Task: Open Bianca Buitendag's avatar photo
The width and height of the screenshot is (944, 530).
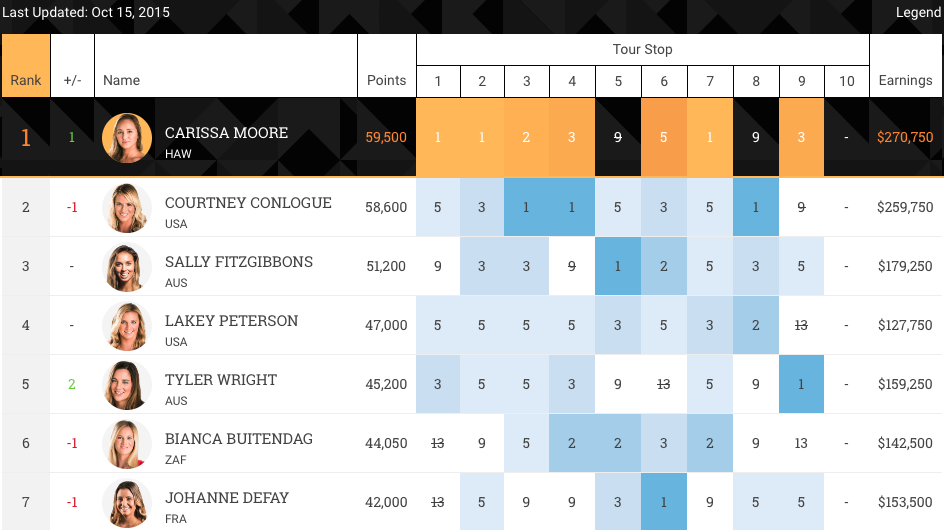Action: (127, 444)
